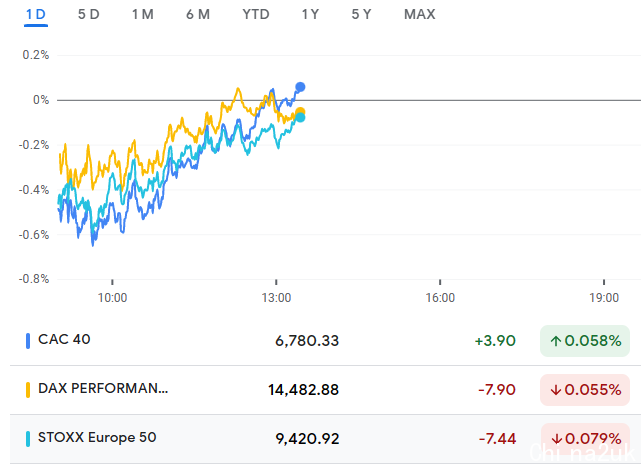Click the teal STOXX Europe 50 color marker
641x465 pixels.
point(28,439)
